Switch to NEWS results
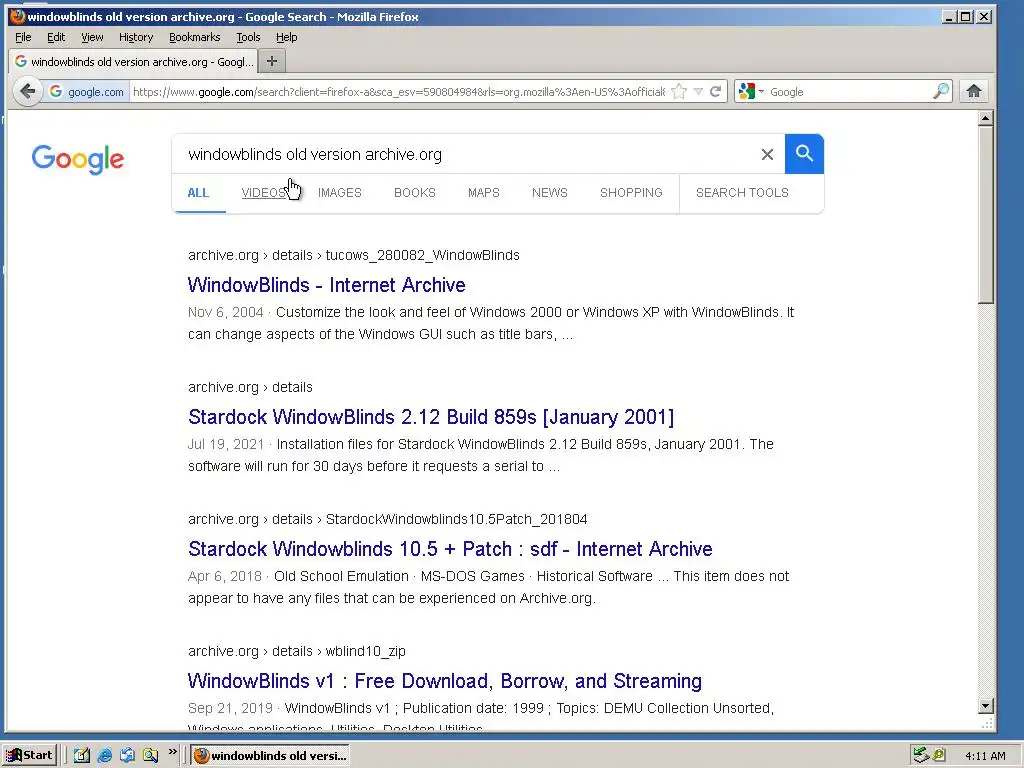1024x768 pixels. point(550,193)
